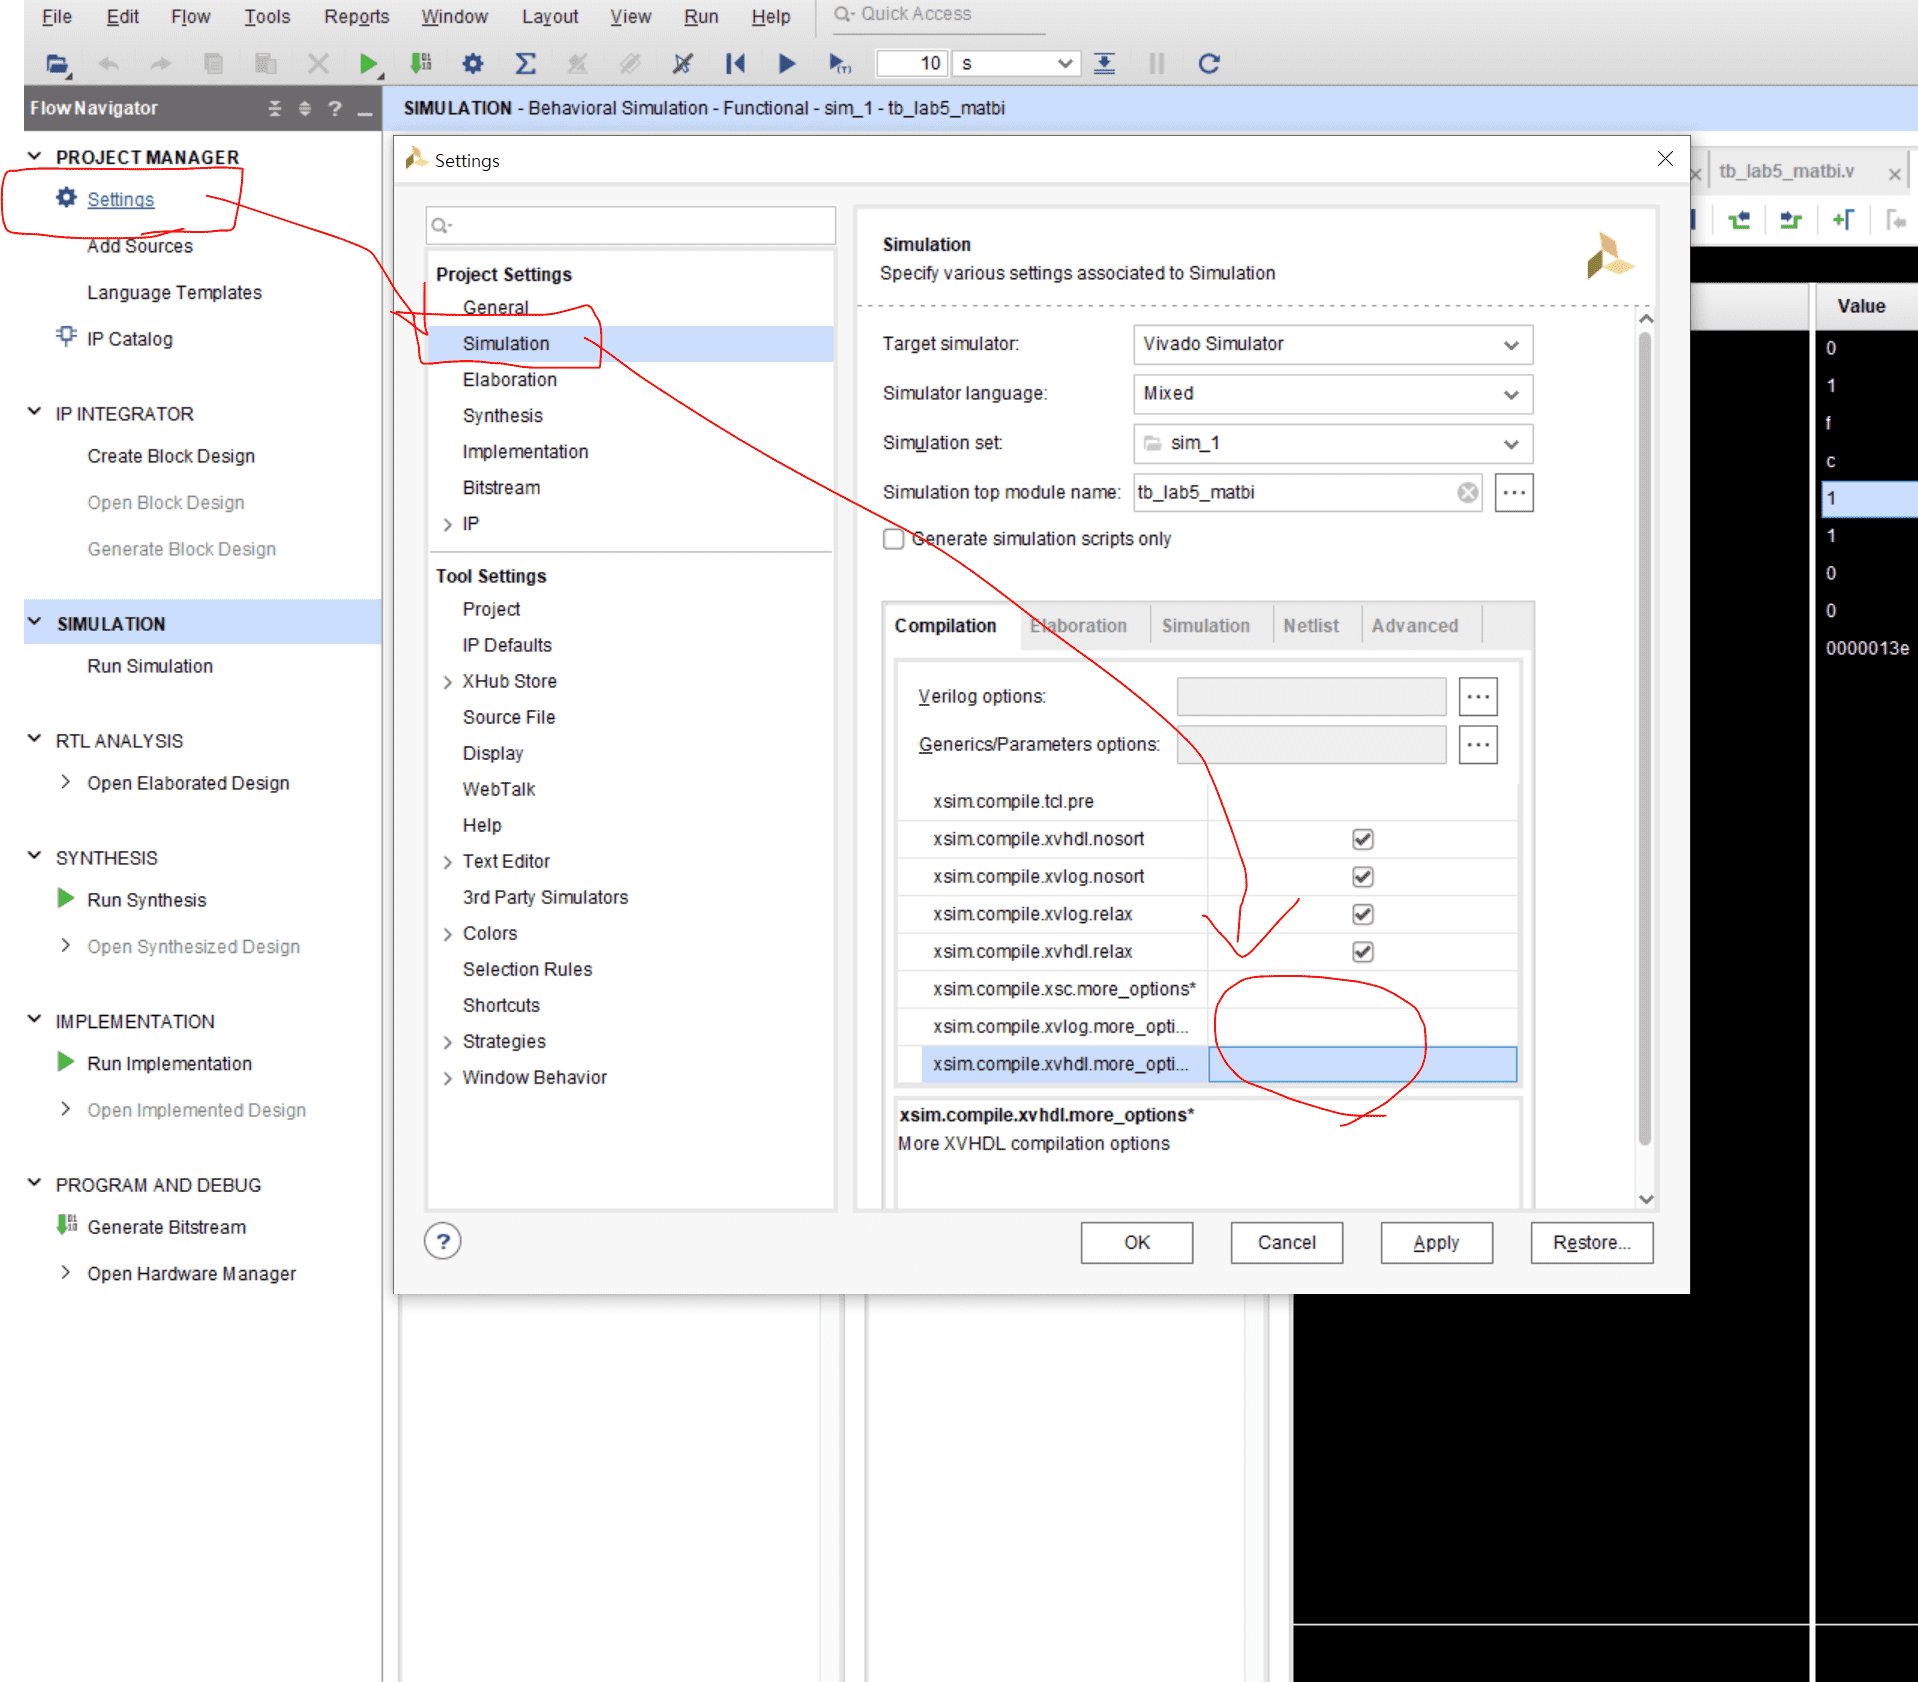Switch to the Advanced tab
The width and height of the screenshot is (1918, 1682).
pyautogui.click(x=1414, y=626)
